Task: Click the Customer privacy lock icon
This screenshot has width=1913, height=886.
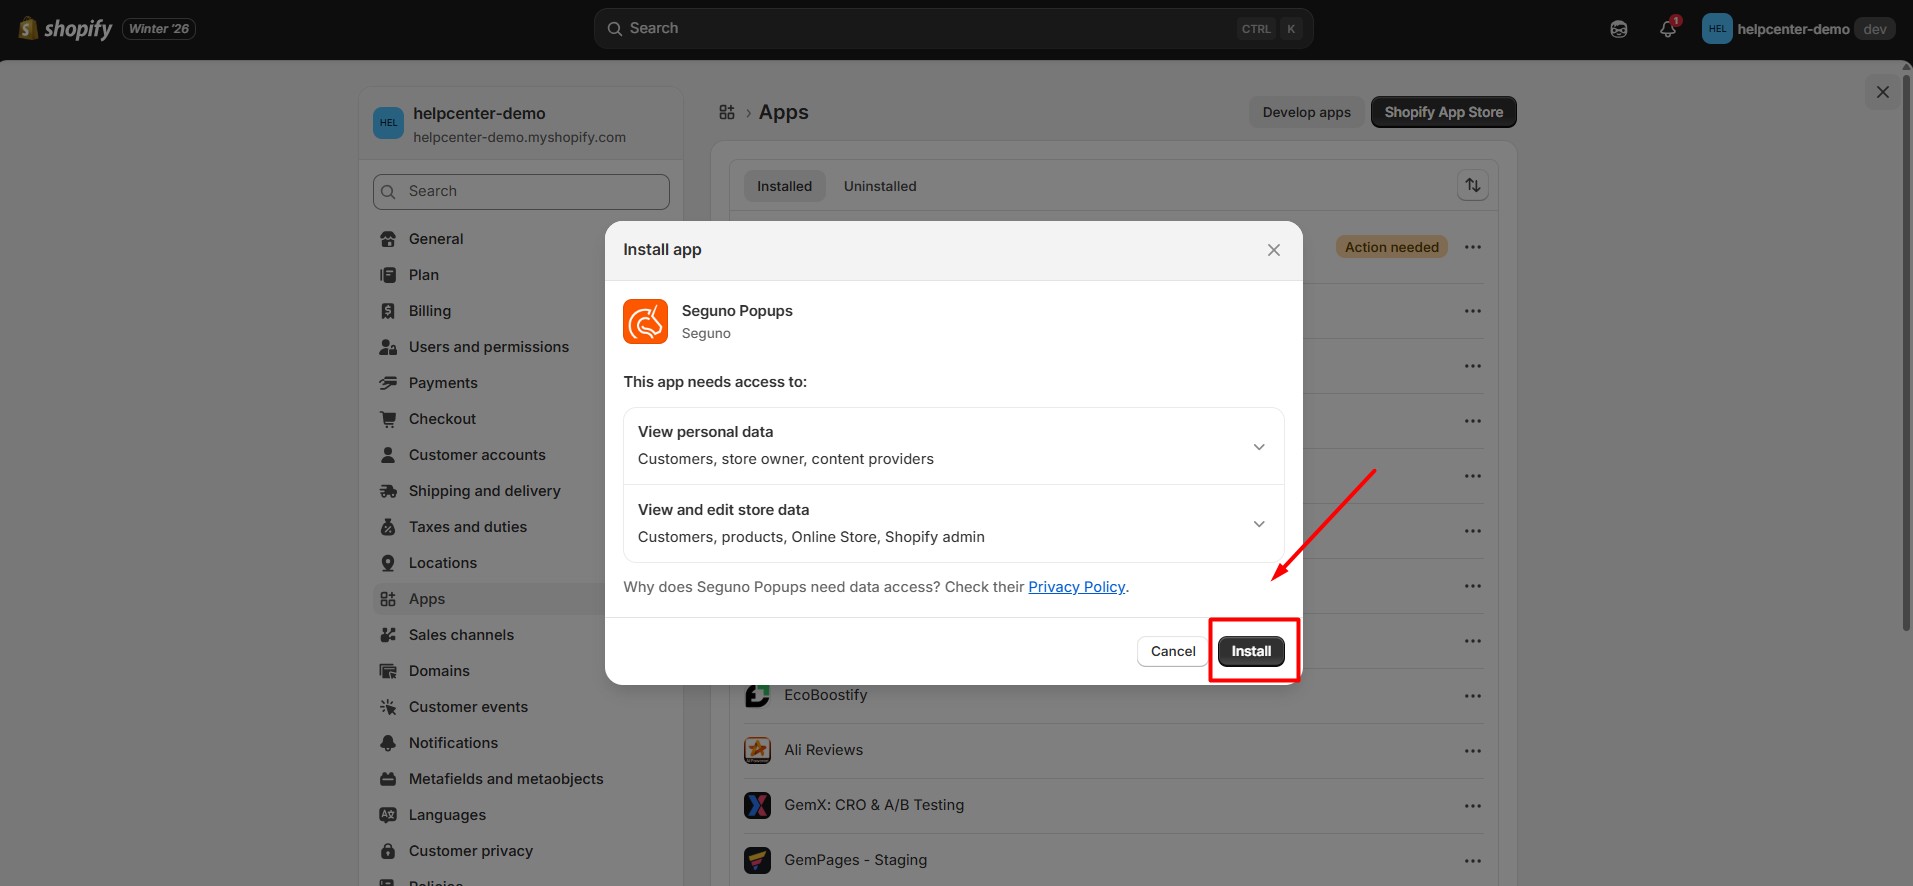Action: [x=388, y=851]
